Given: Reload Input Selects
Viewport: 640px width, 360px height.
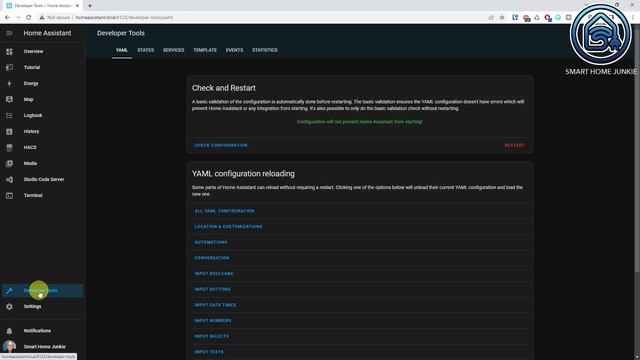Looking at the screenshot, I should (x=211, y=336).
